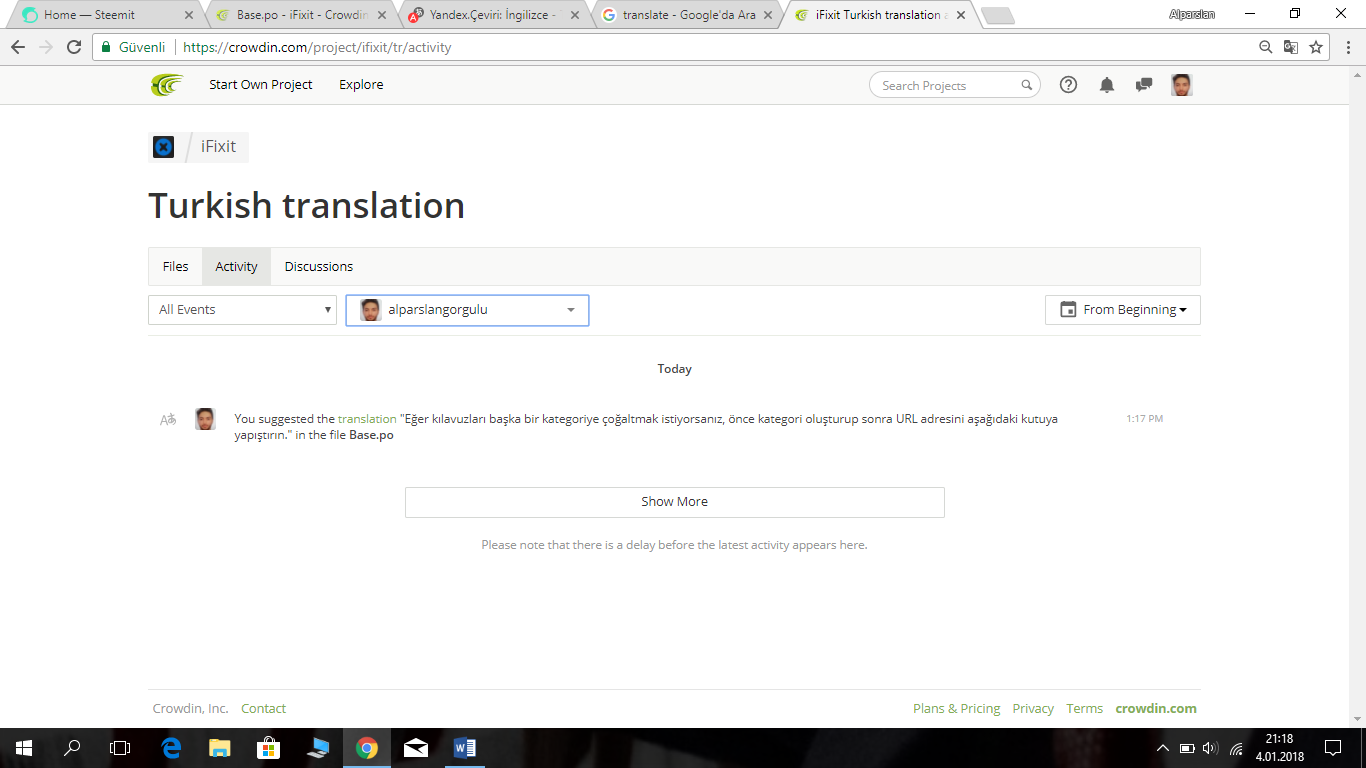Open the Mail app from the taskbar
Screen dimensions: 1366x768
[416, 748]
